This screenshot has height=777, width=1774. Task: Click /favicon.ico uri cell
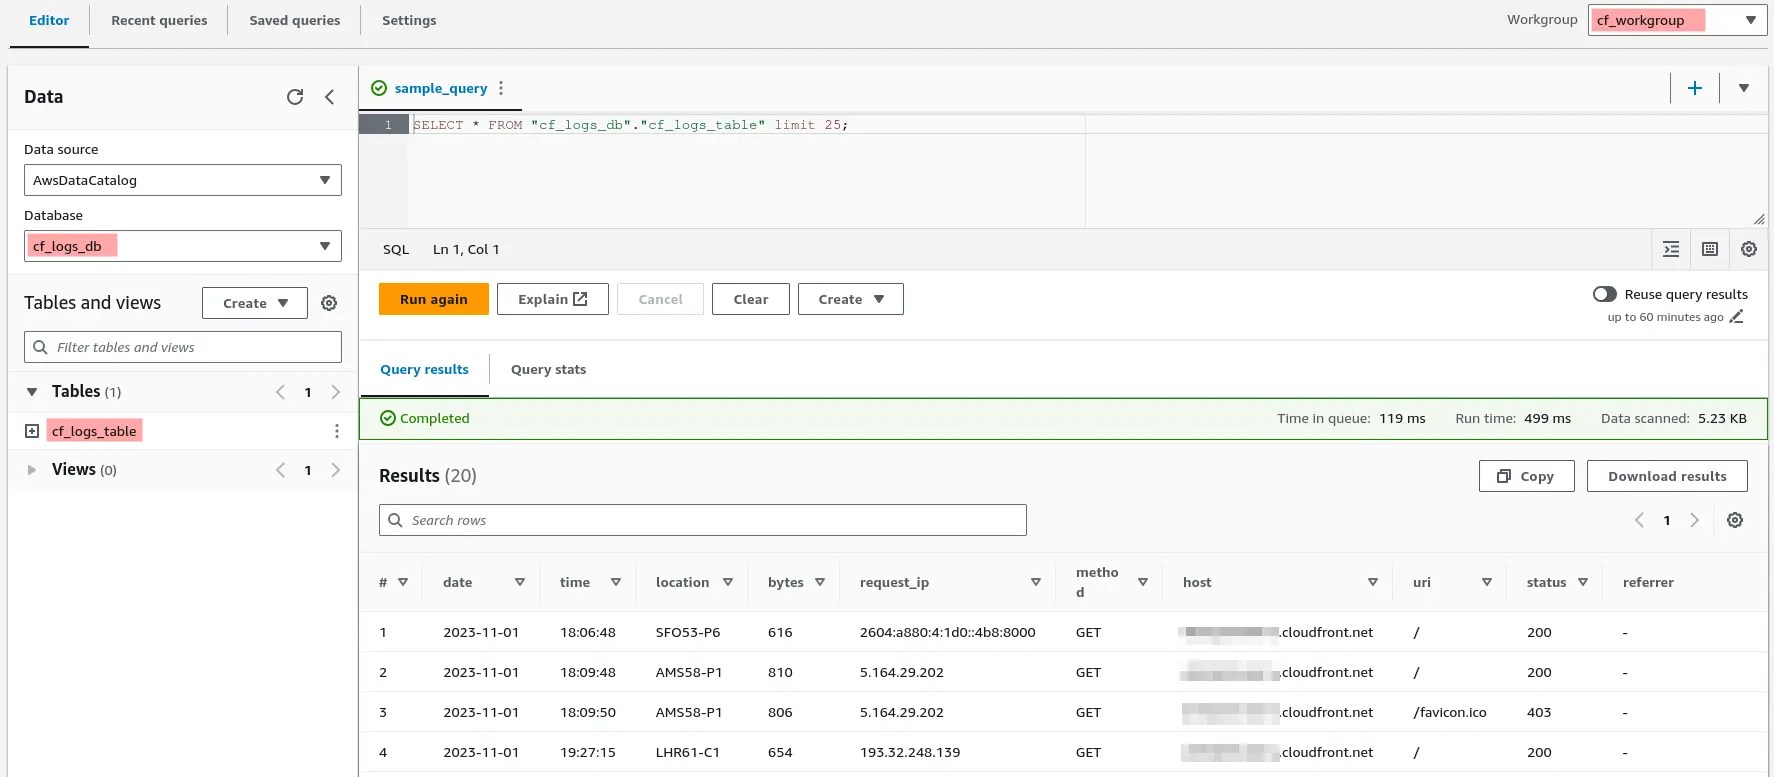point(1450,712)
